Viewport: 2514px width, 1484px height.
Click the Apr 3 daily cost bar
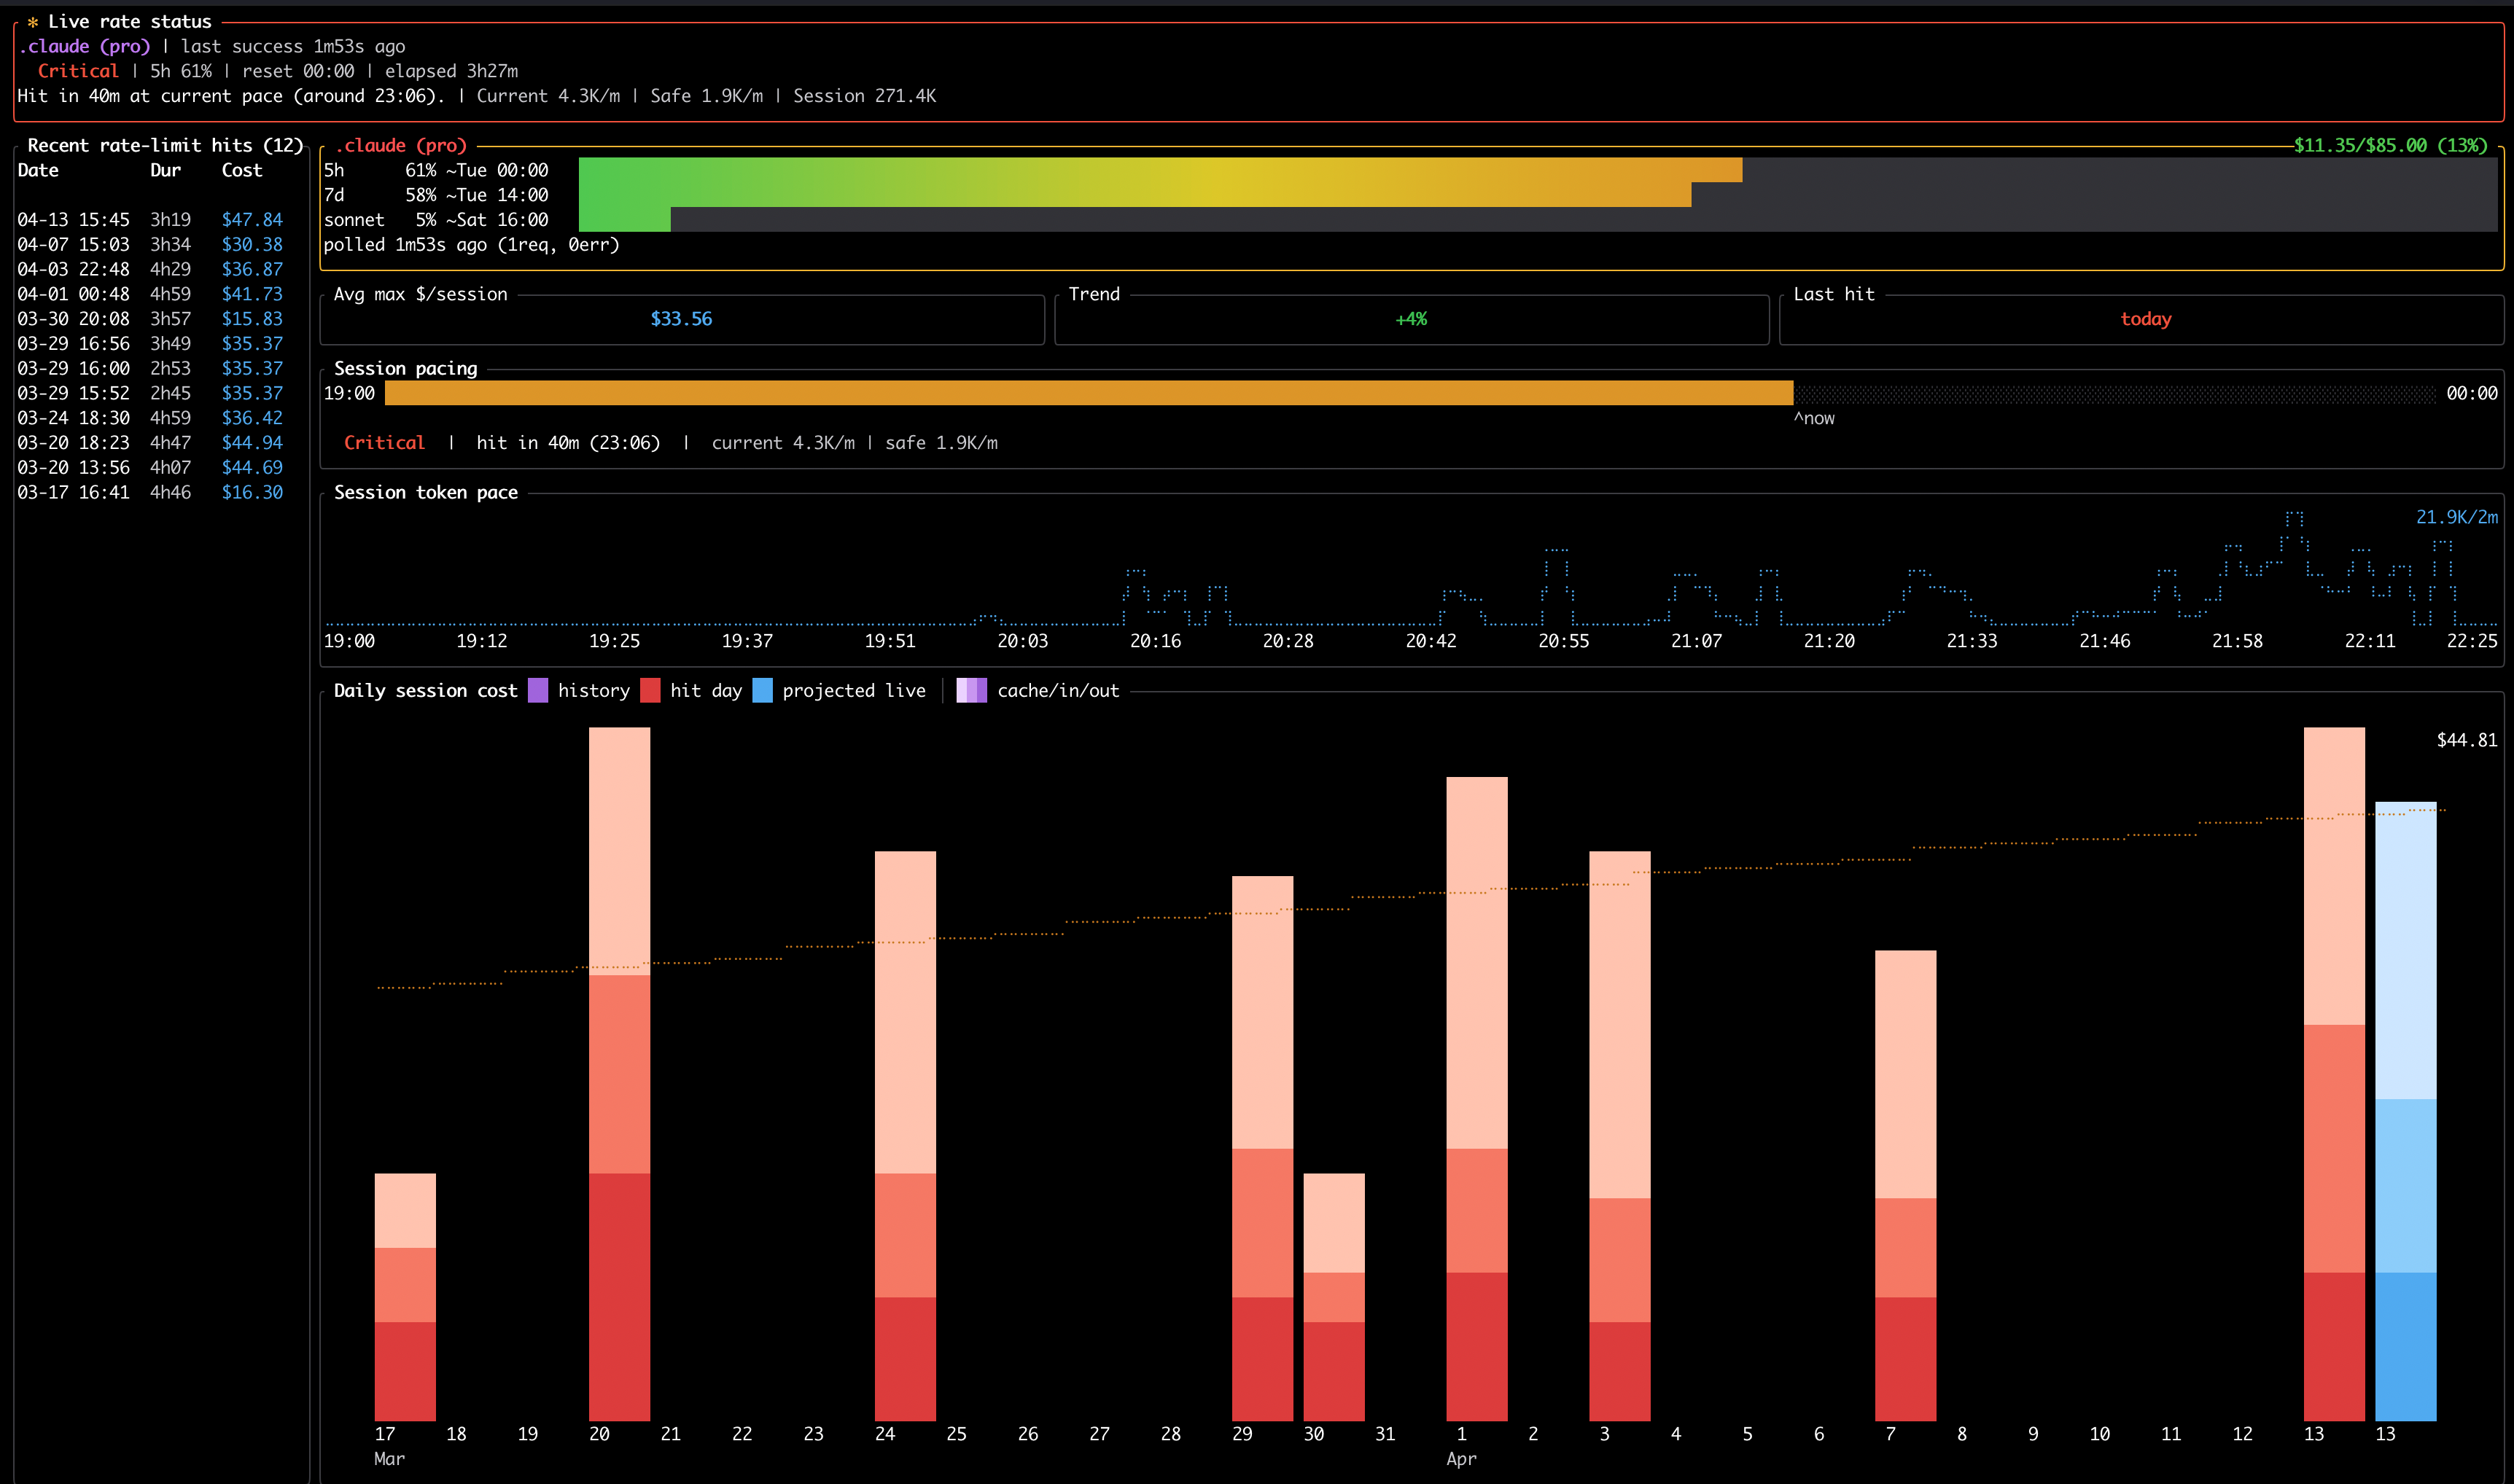click(1620, 1136)
